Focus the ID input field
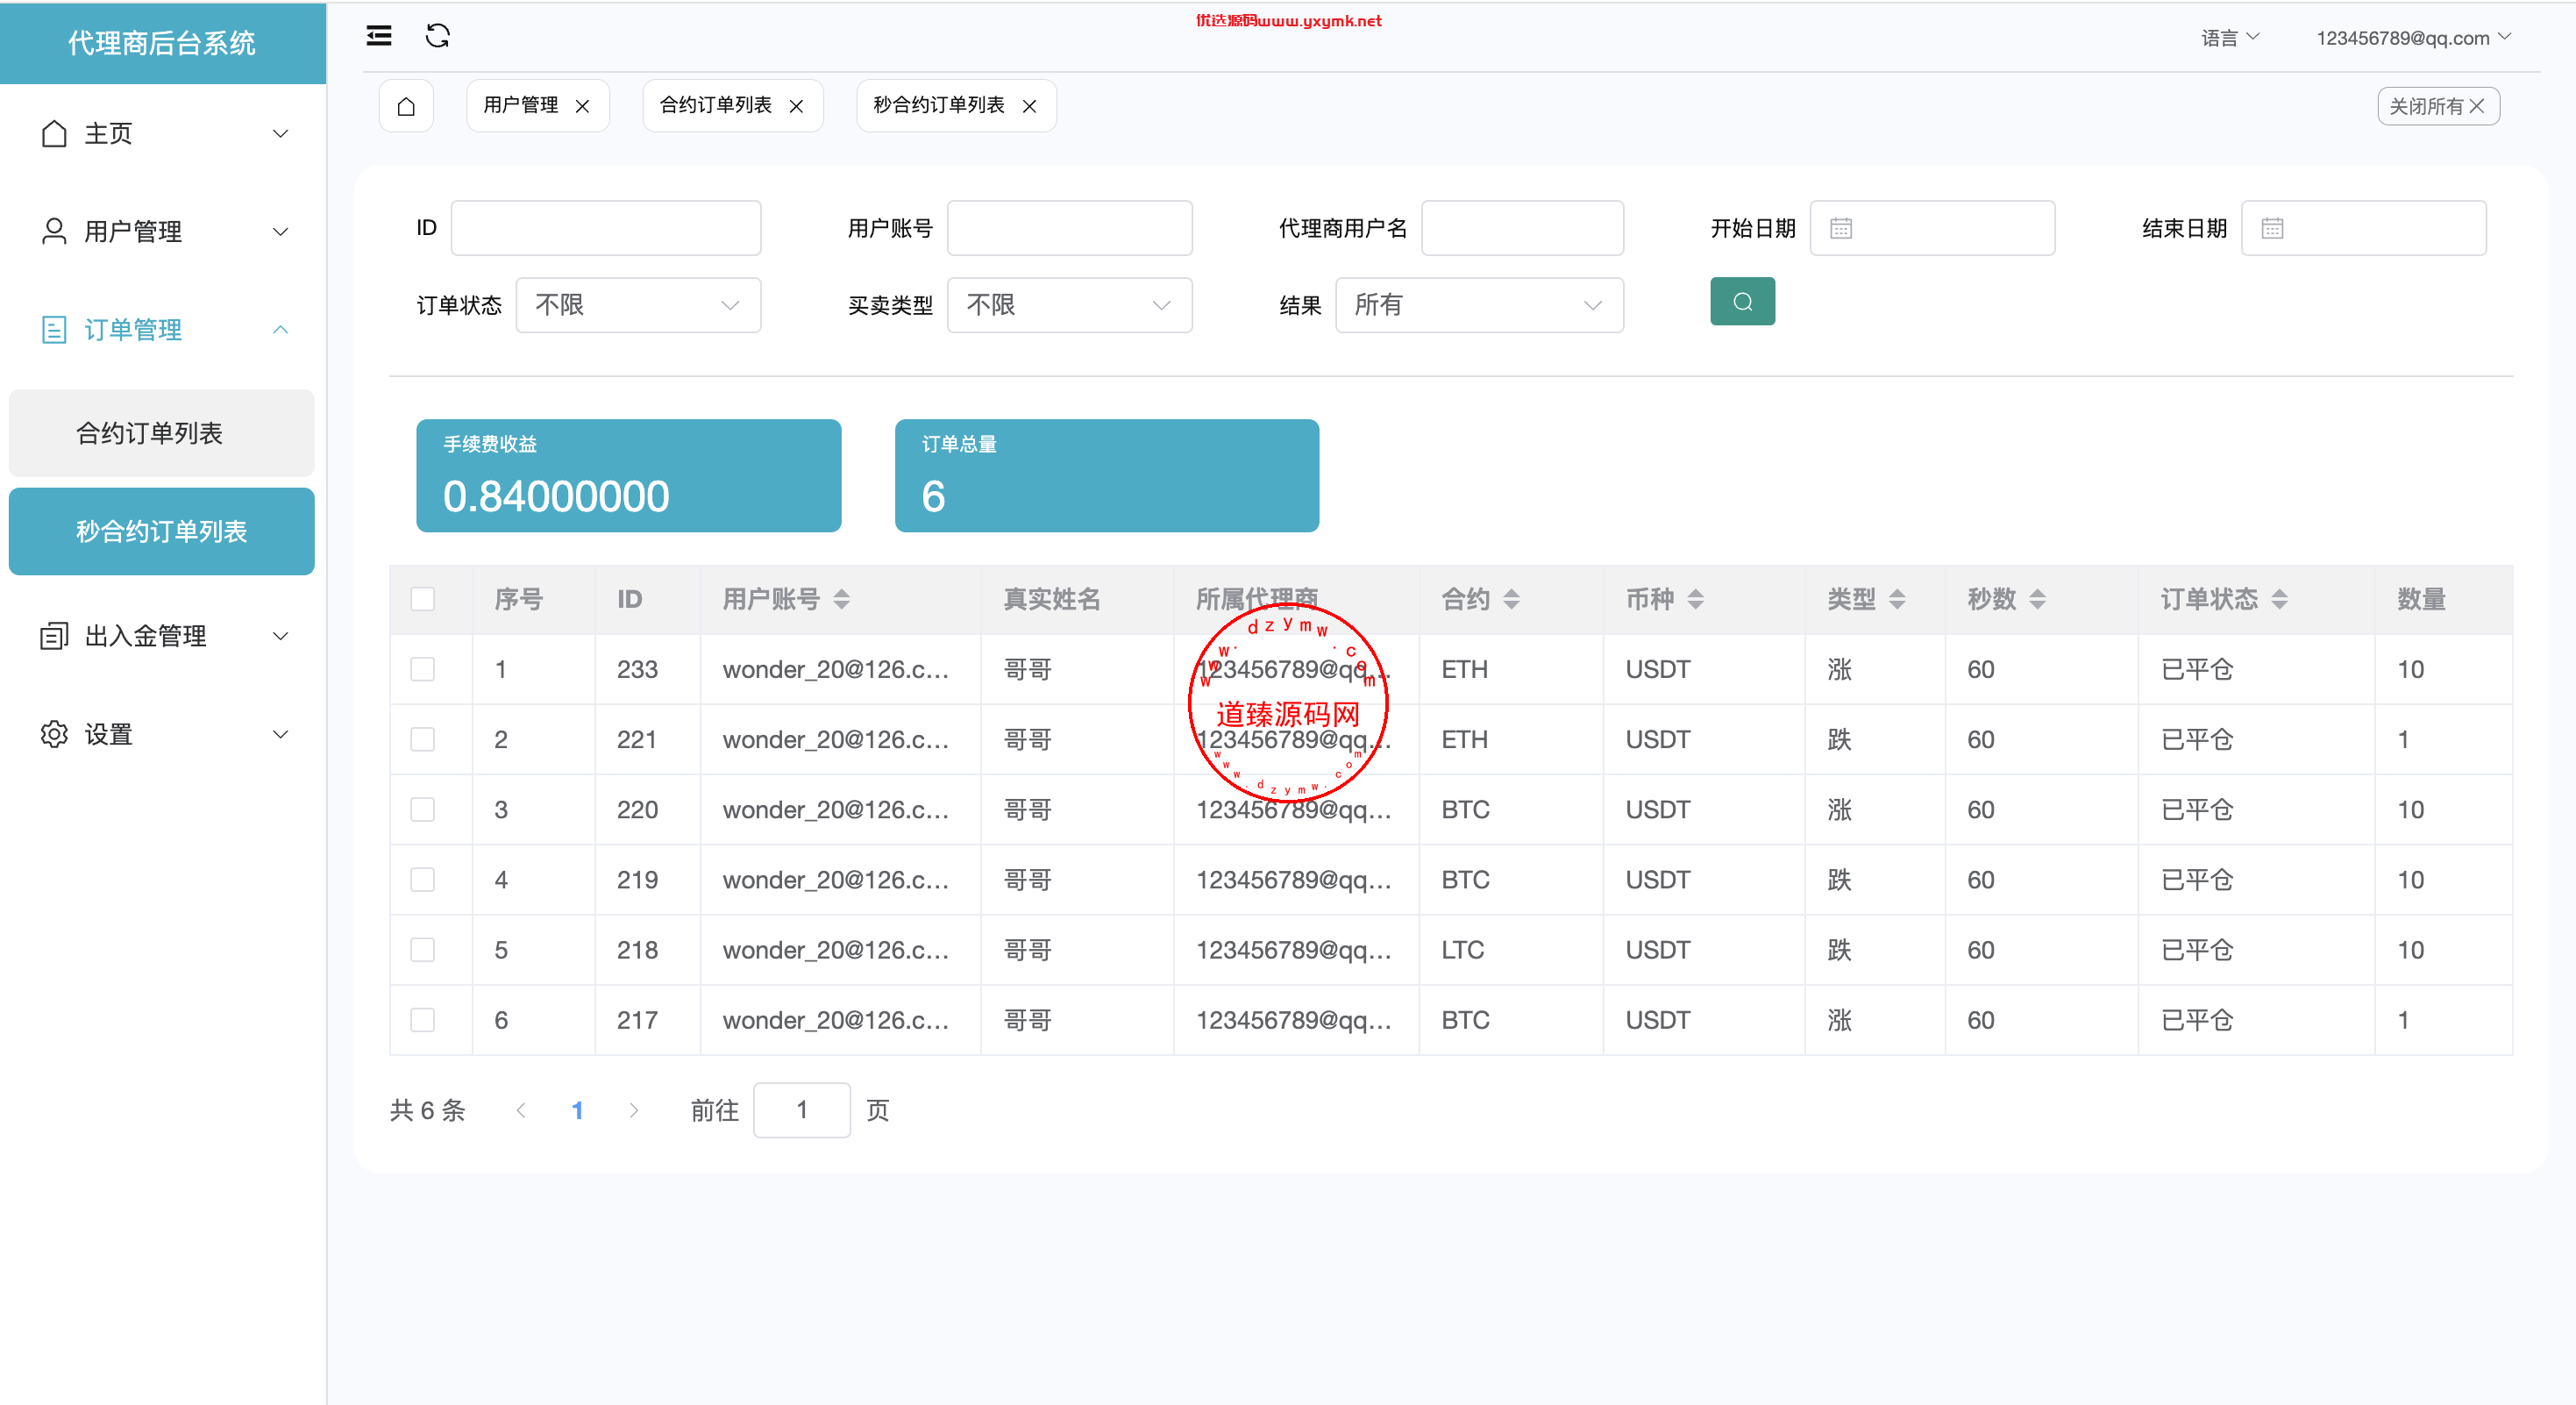Image resolution: width=2576 pixels, height=1405 pixels. tap(606, 228)
